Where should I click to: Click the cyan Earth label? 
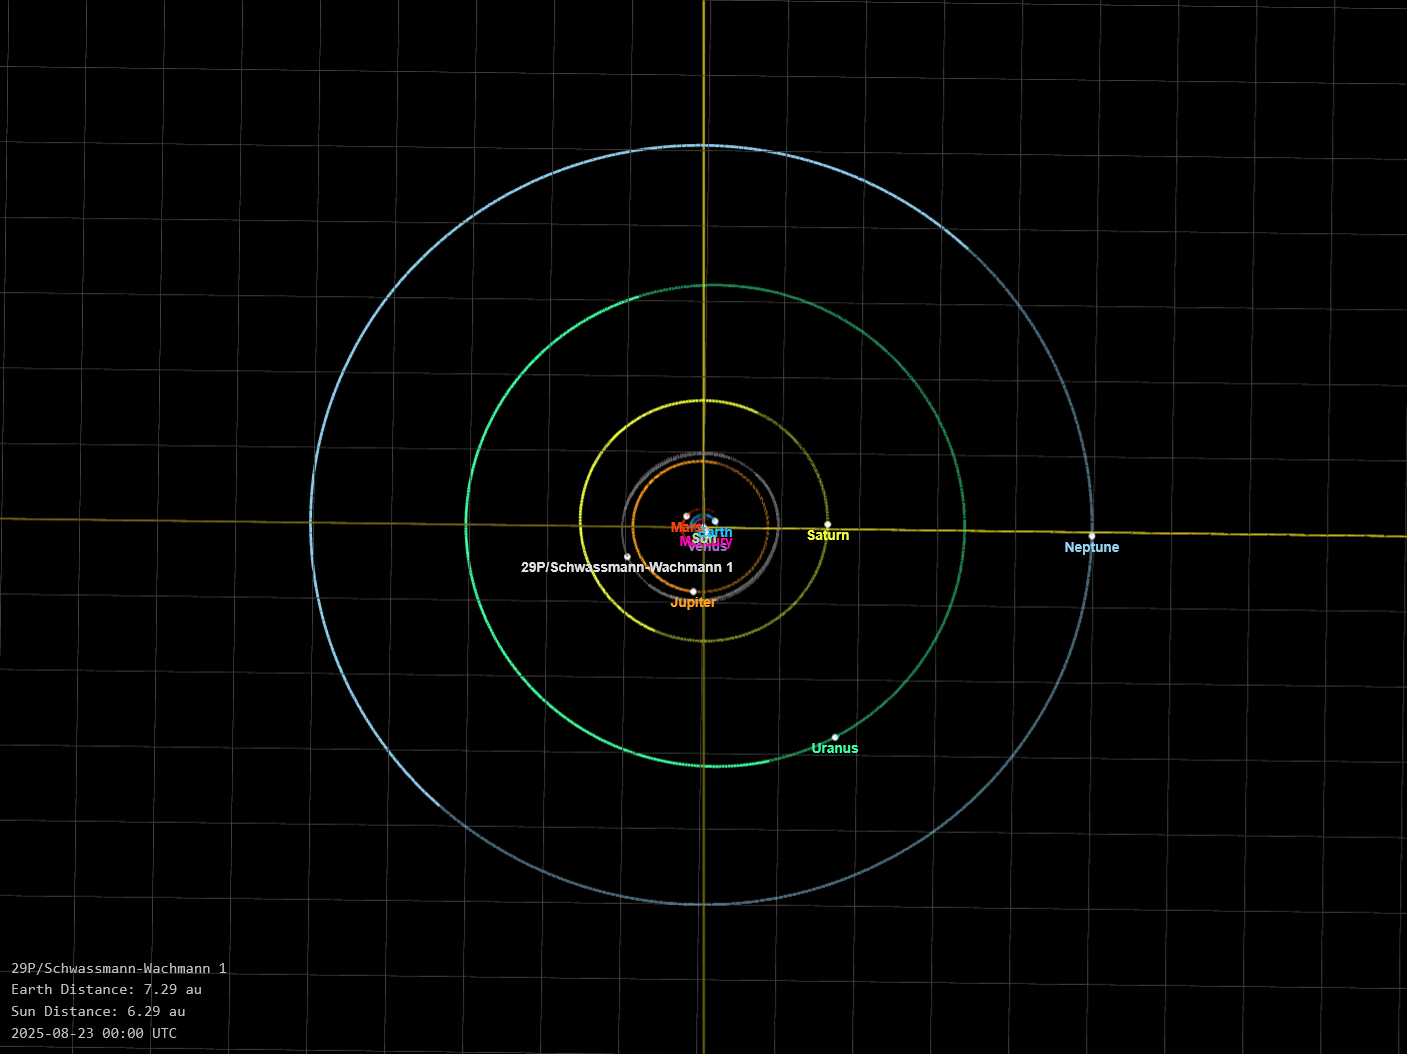tap(722, 532)
